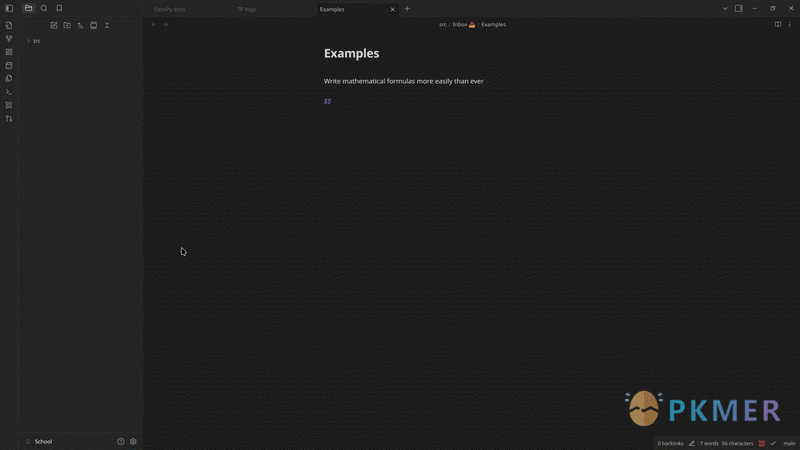Add a new tab
The image size is (800, 450).
(407, 9)
